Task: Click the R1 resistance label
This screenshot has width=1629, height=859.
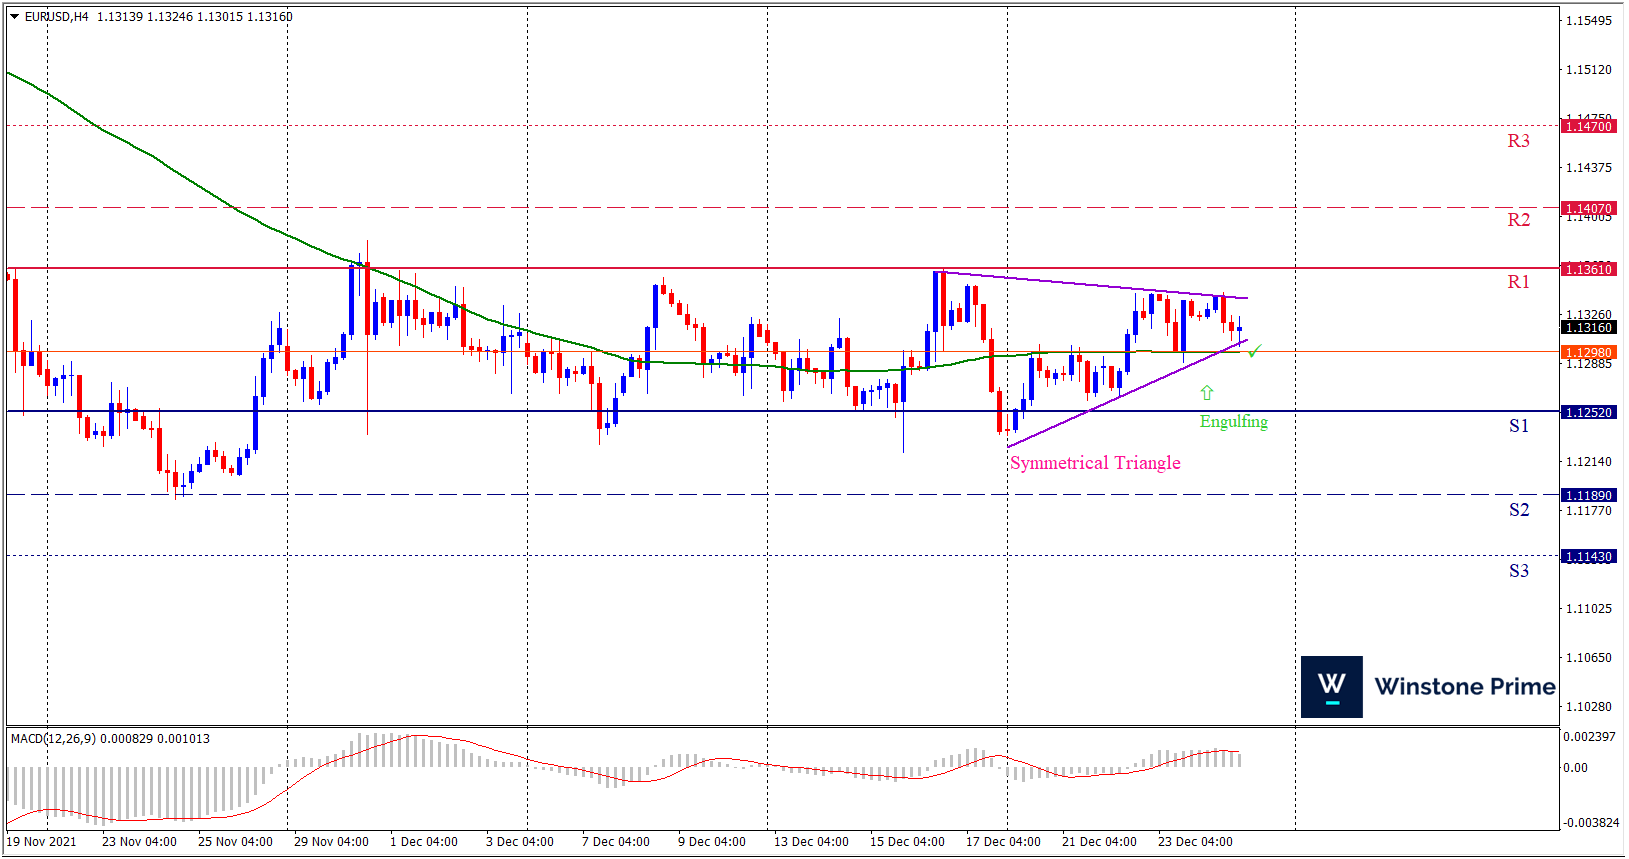Action: coord(1518,282)
